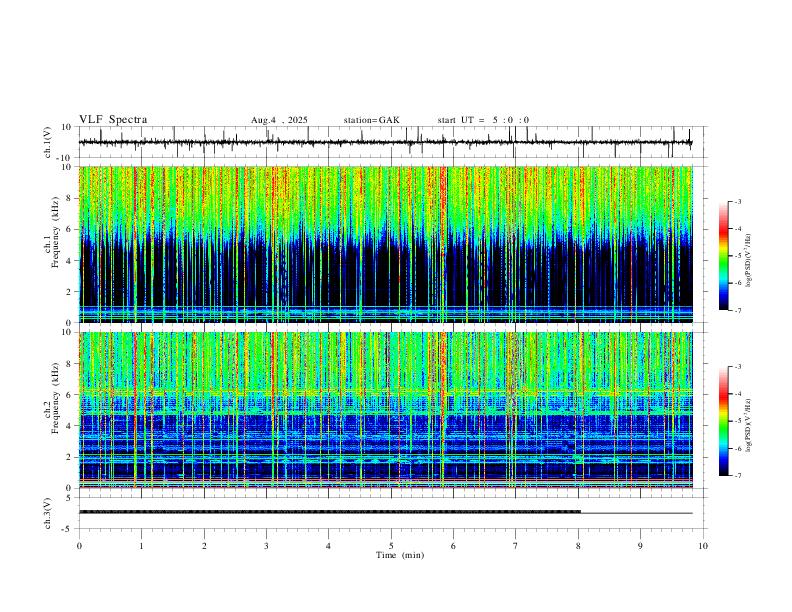Click the upper color bar for ch.1 PSD
This screenshot has height=612, width=792.
click(724, 256)
